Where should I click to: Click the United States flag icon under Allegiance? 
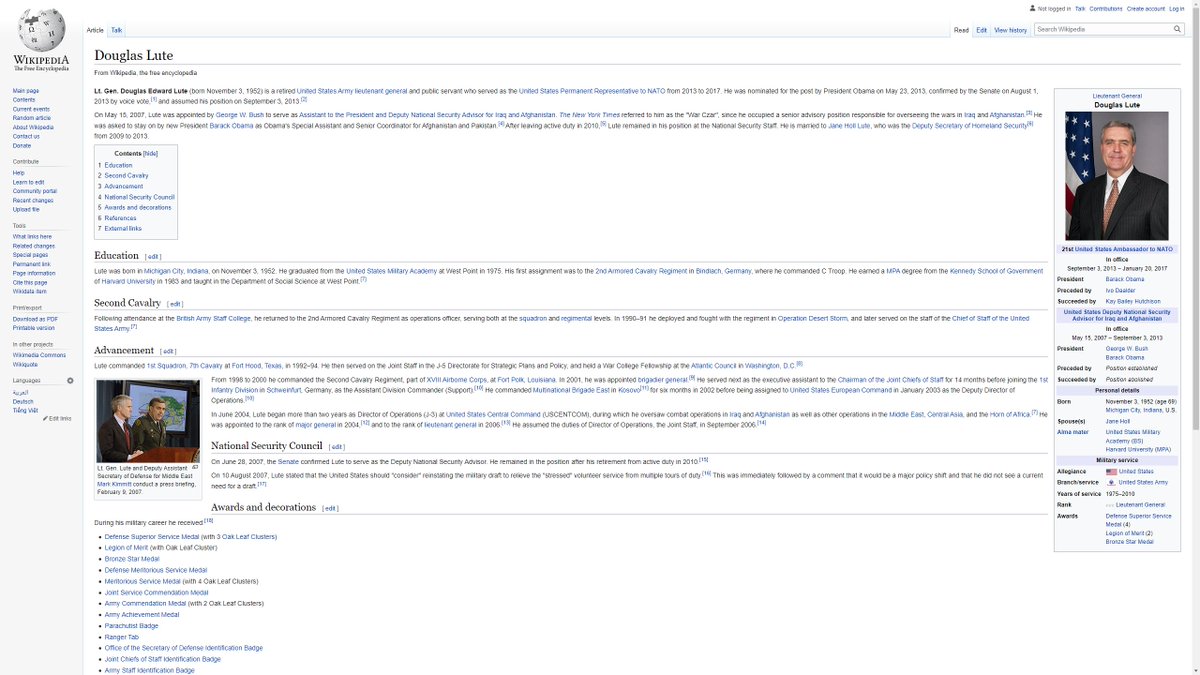point(1111,471)
